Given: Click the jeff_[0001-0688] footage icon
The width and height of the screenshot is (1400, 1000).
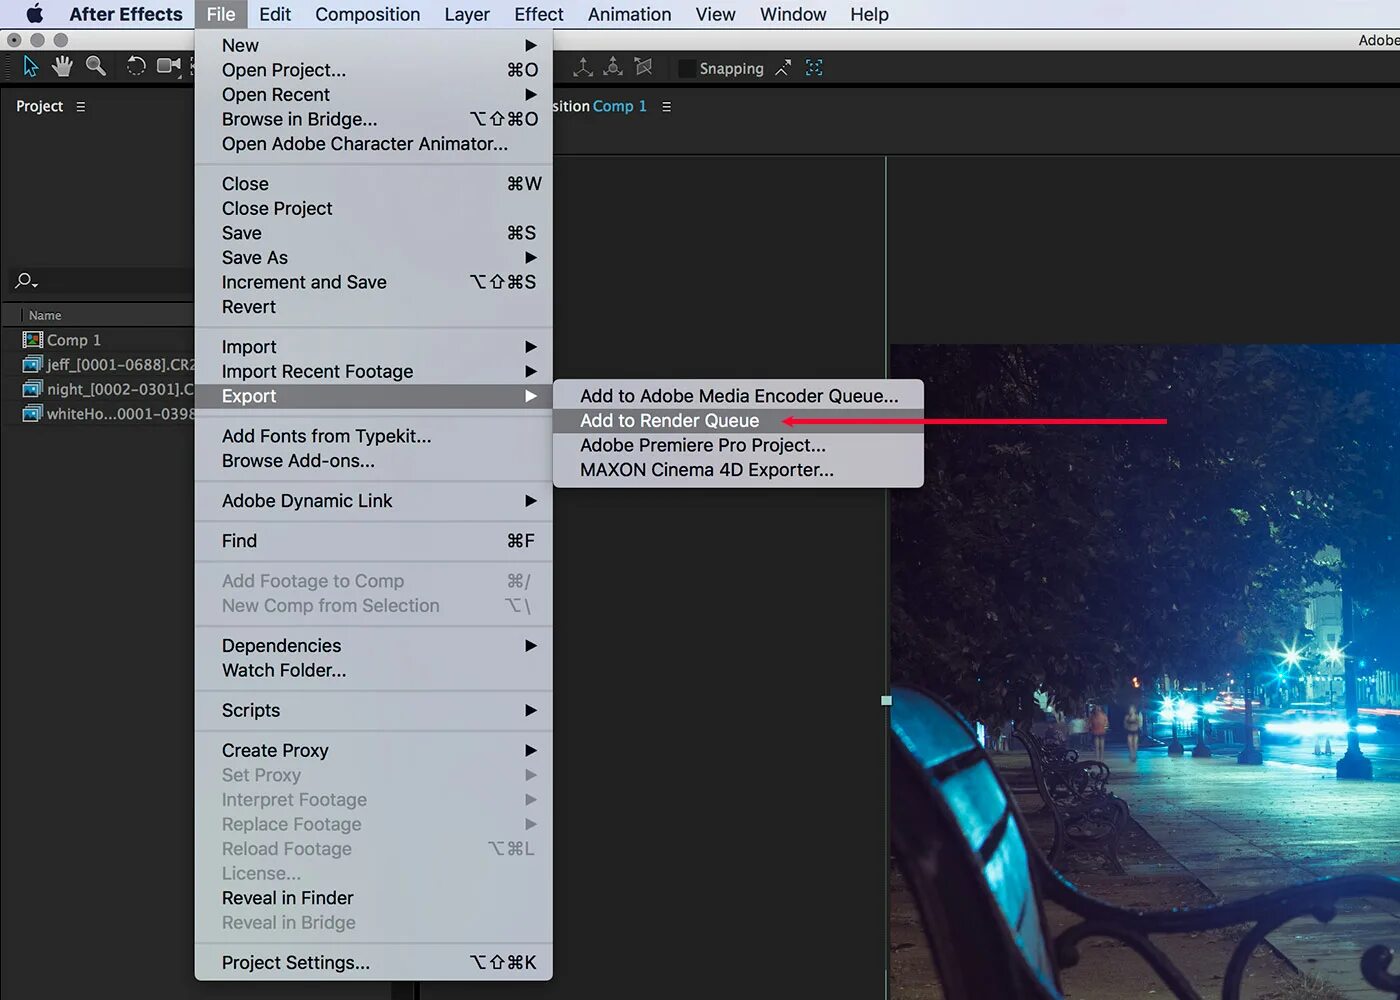Looking at the screenshot, I should [x=33, y=365].
